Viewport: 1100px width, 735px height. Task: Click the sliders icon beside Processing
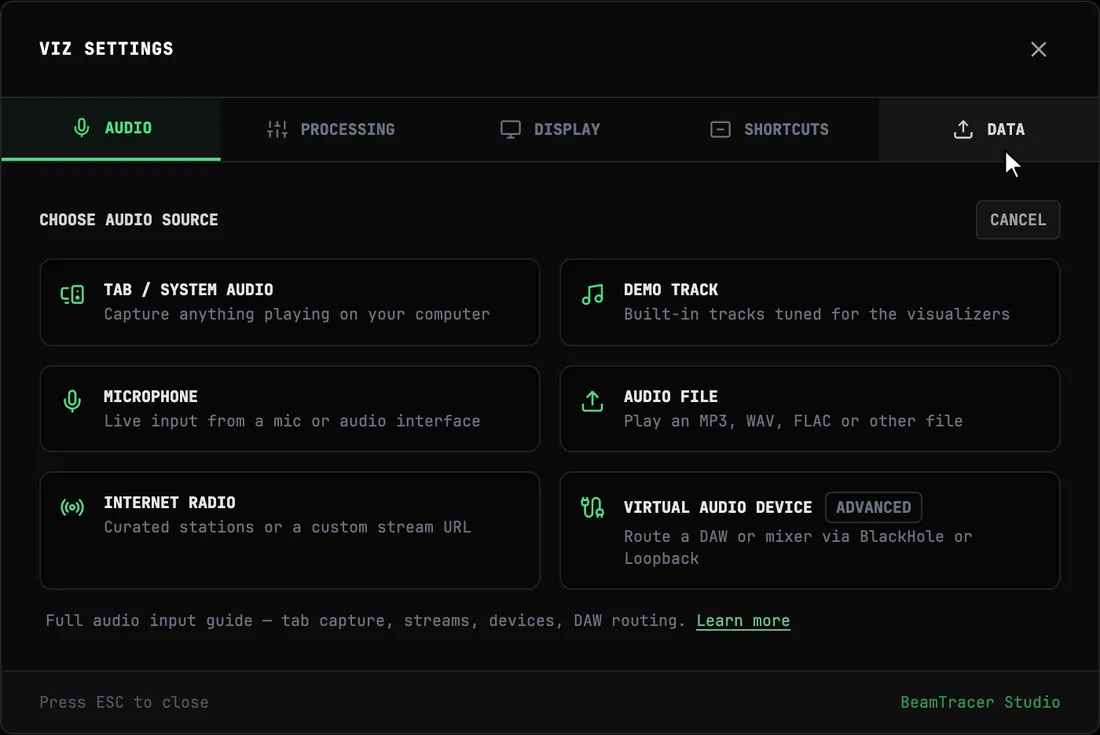tap(277, 129)
